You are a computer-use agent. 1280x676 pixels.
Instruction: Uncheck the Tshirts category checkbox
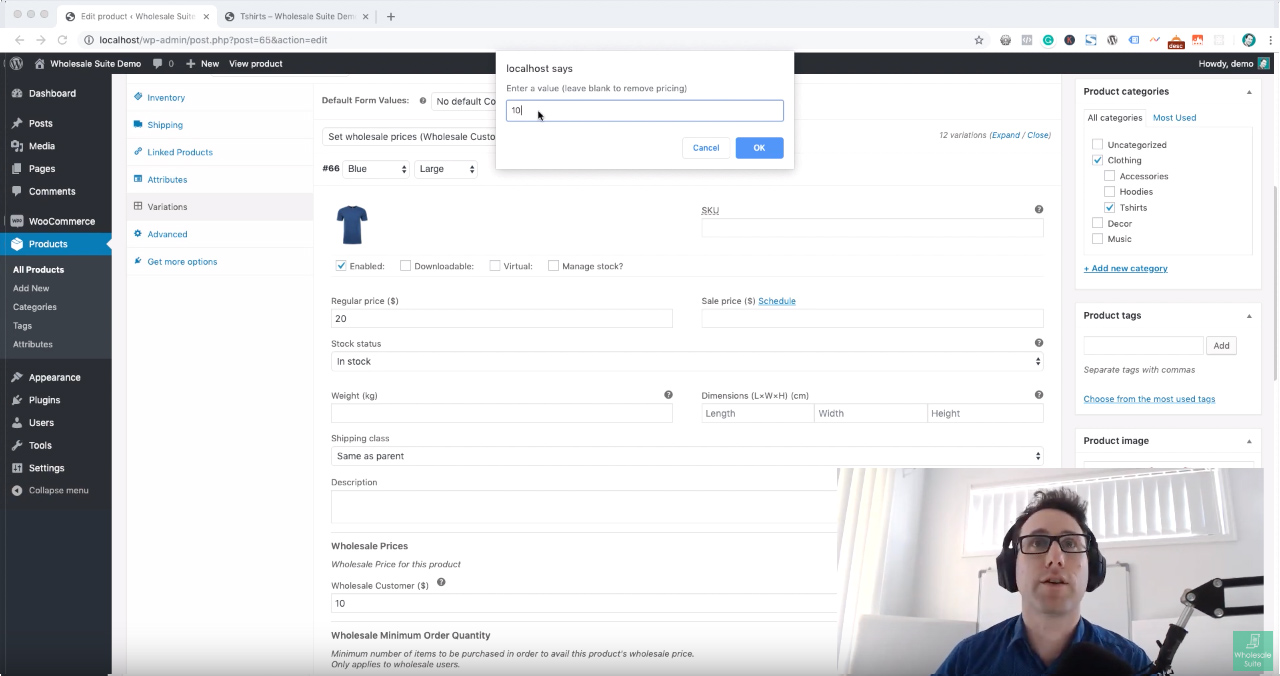(1109, 207)
